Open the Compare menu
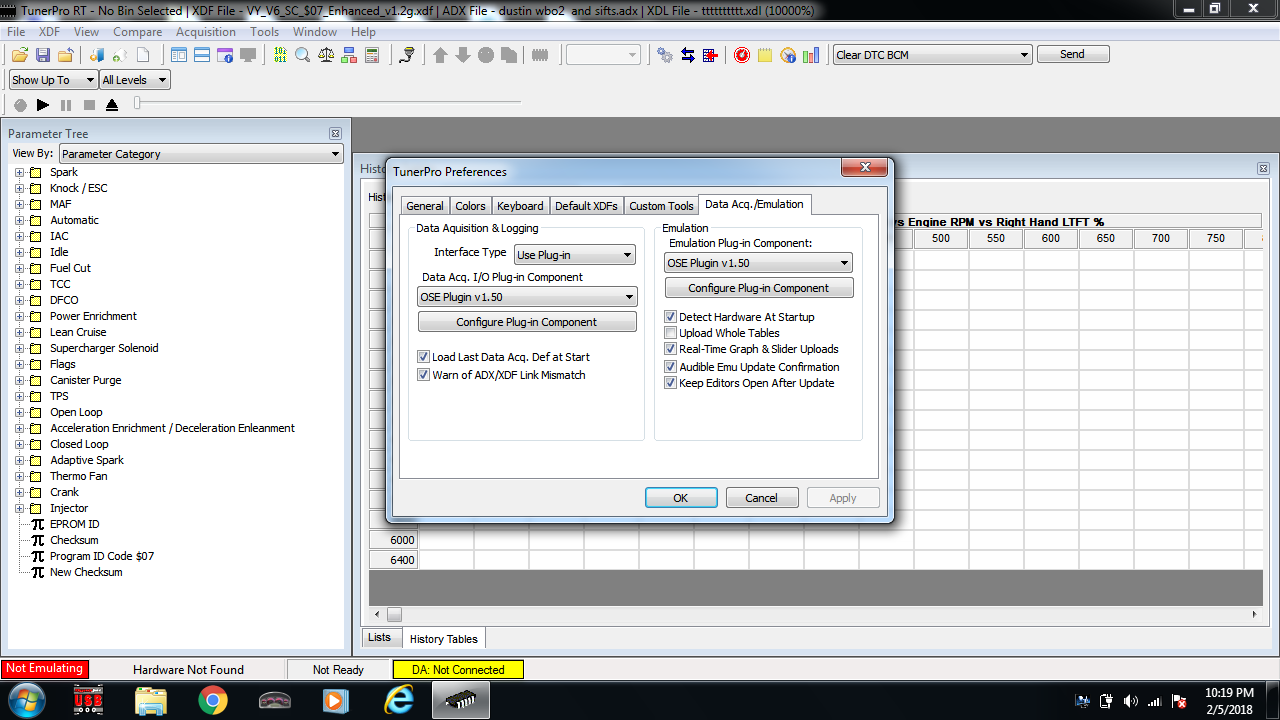Screen dimensions: 1280x720 (x=138, y=32)
